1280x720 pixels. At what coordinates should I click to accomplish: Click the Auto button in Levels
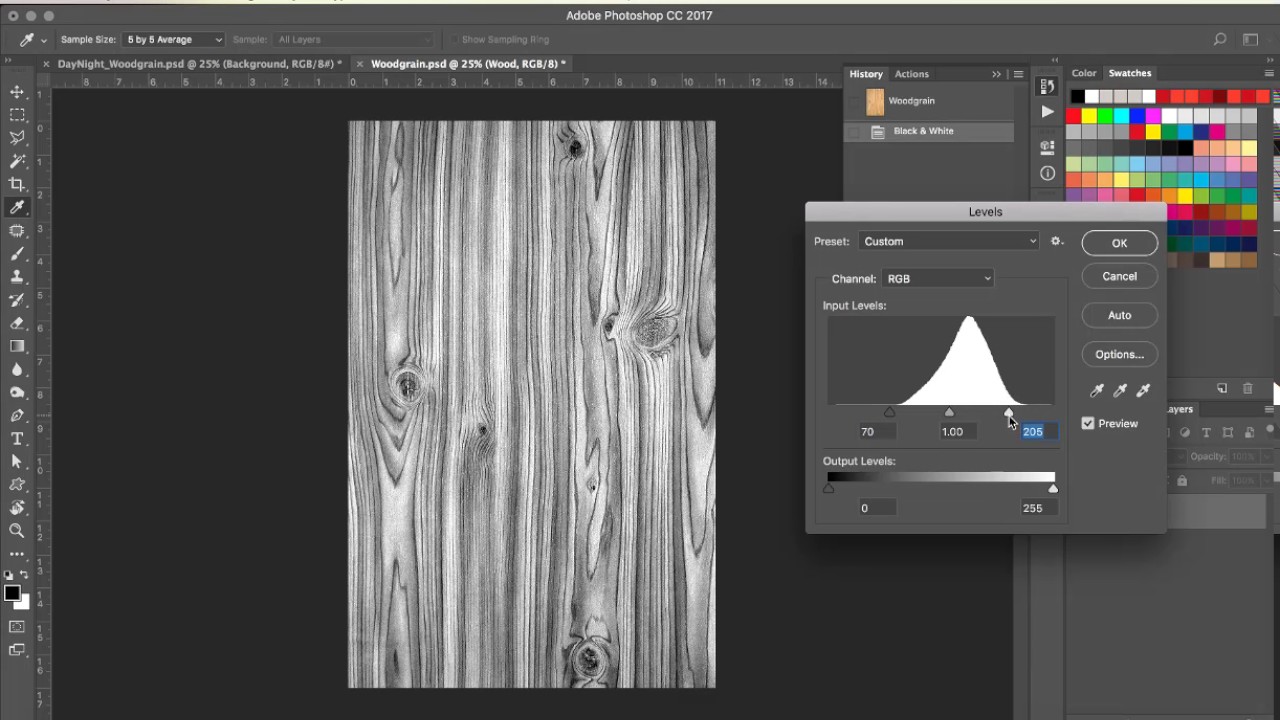click(x=1119, y=315)
